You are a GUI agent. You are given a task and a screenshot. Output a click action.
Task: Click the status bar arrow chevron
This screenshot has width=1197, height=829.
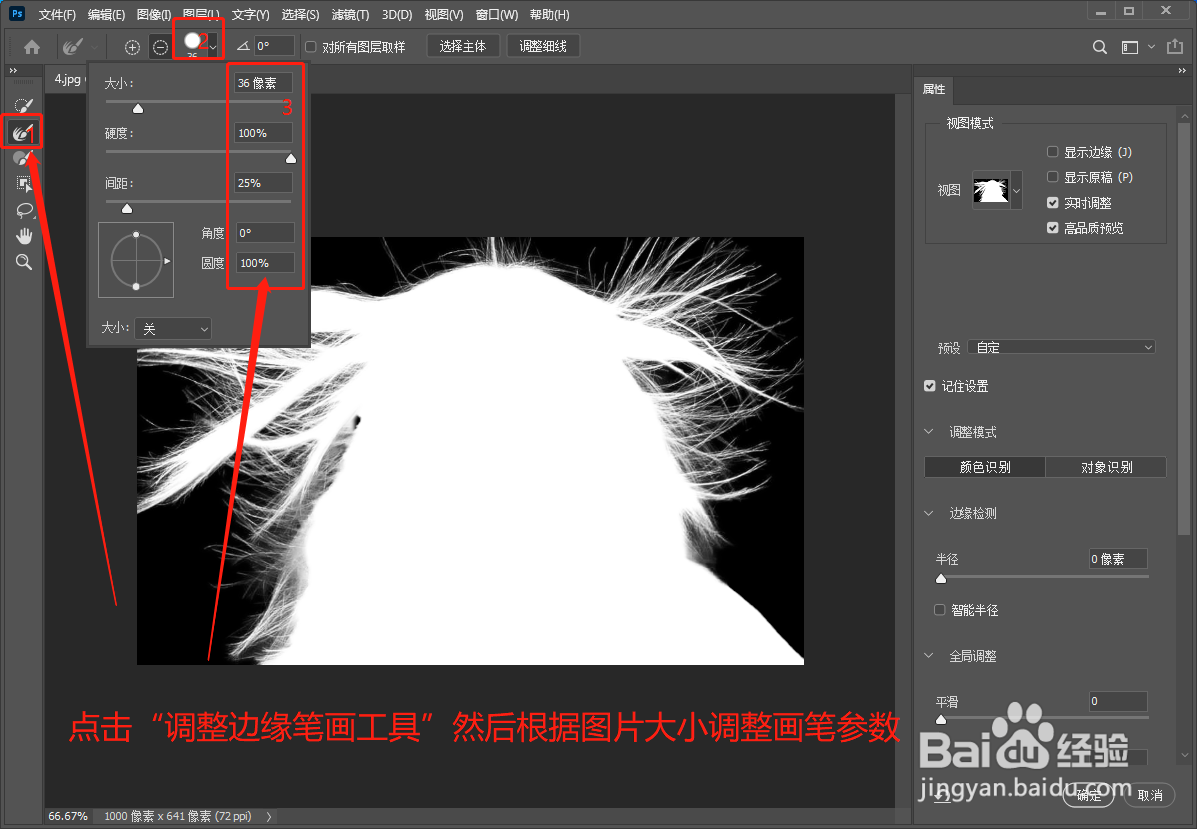[269, 816]
